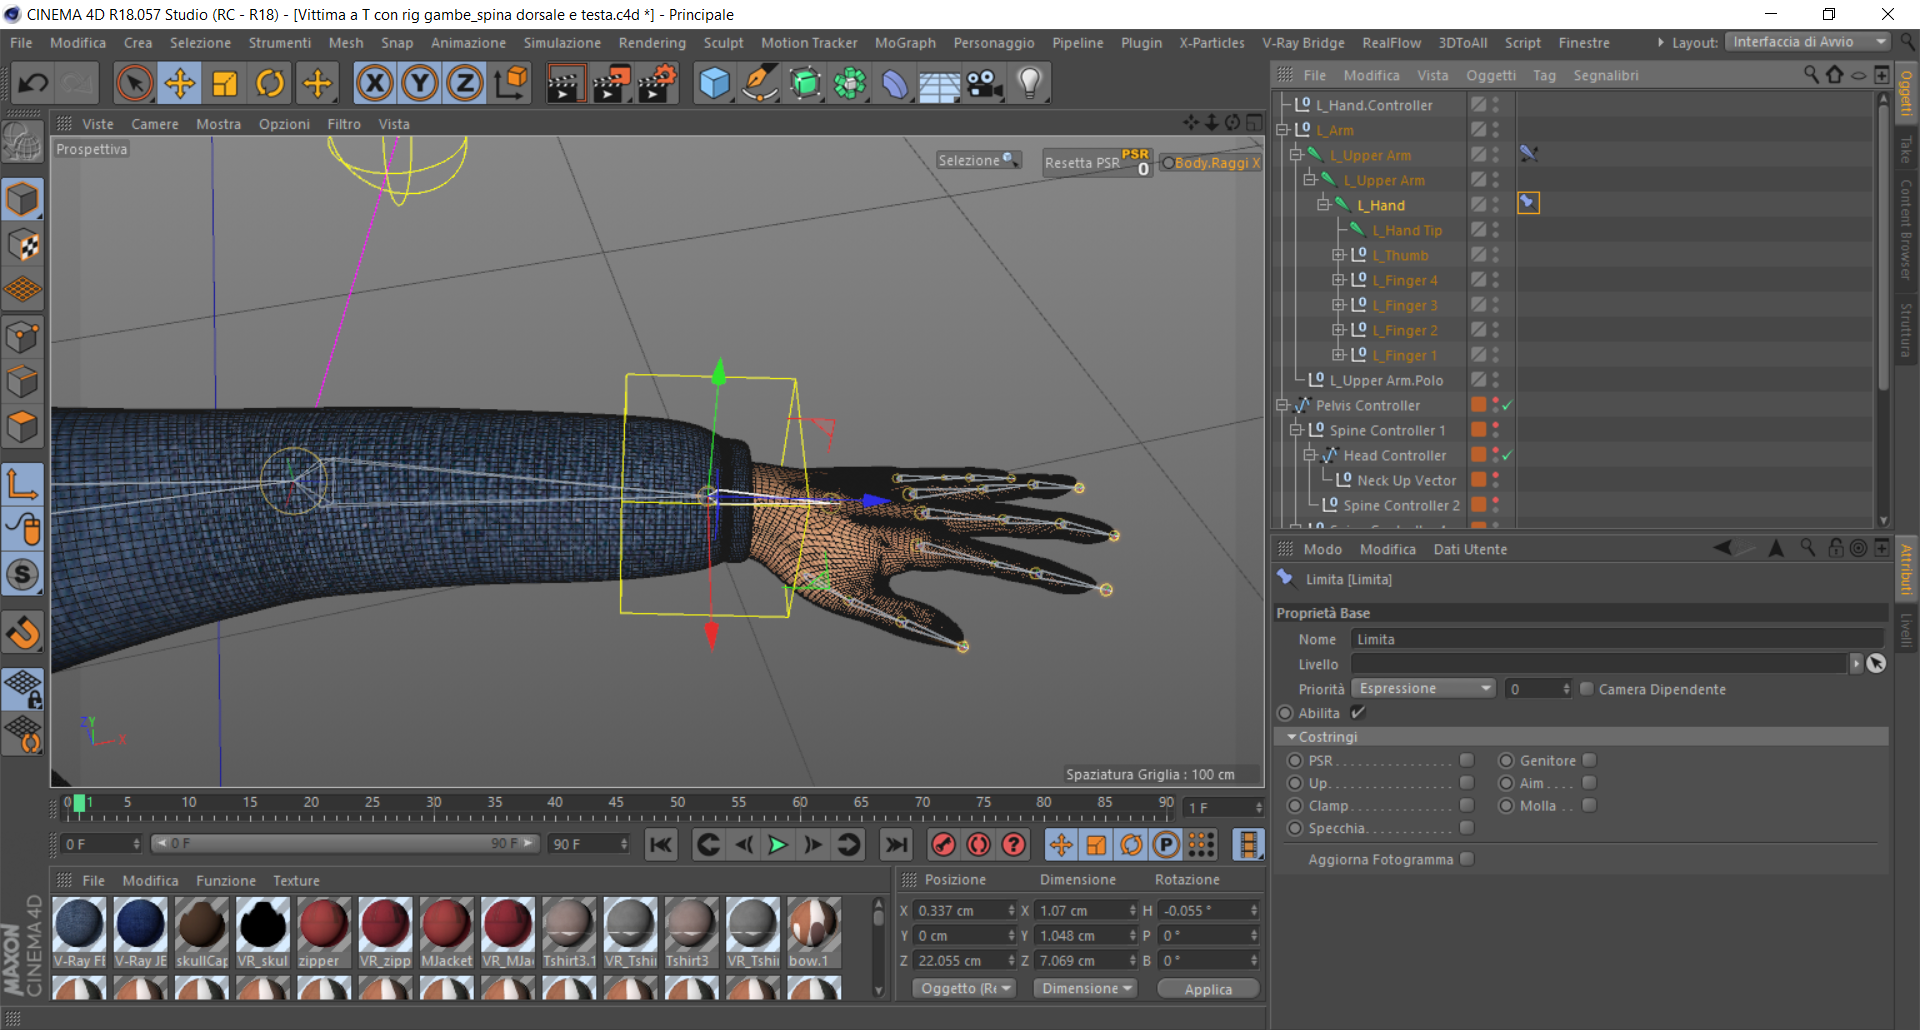Image resolution: width=1920 pixels, height=1030 pixels.
Task: Jump to the animation start
Action: 661,845
